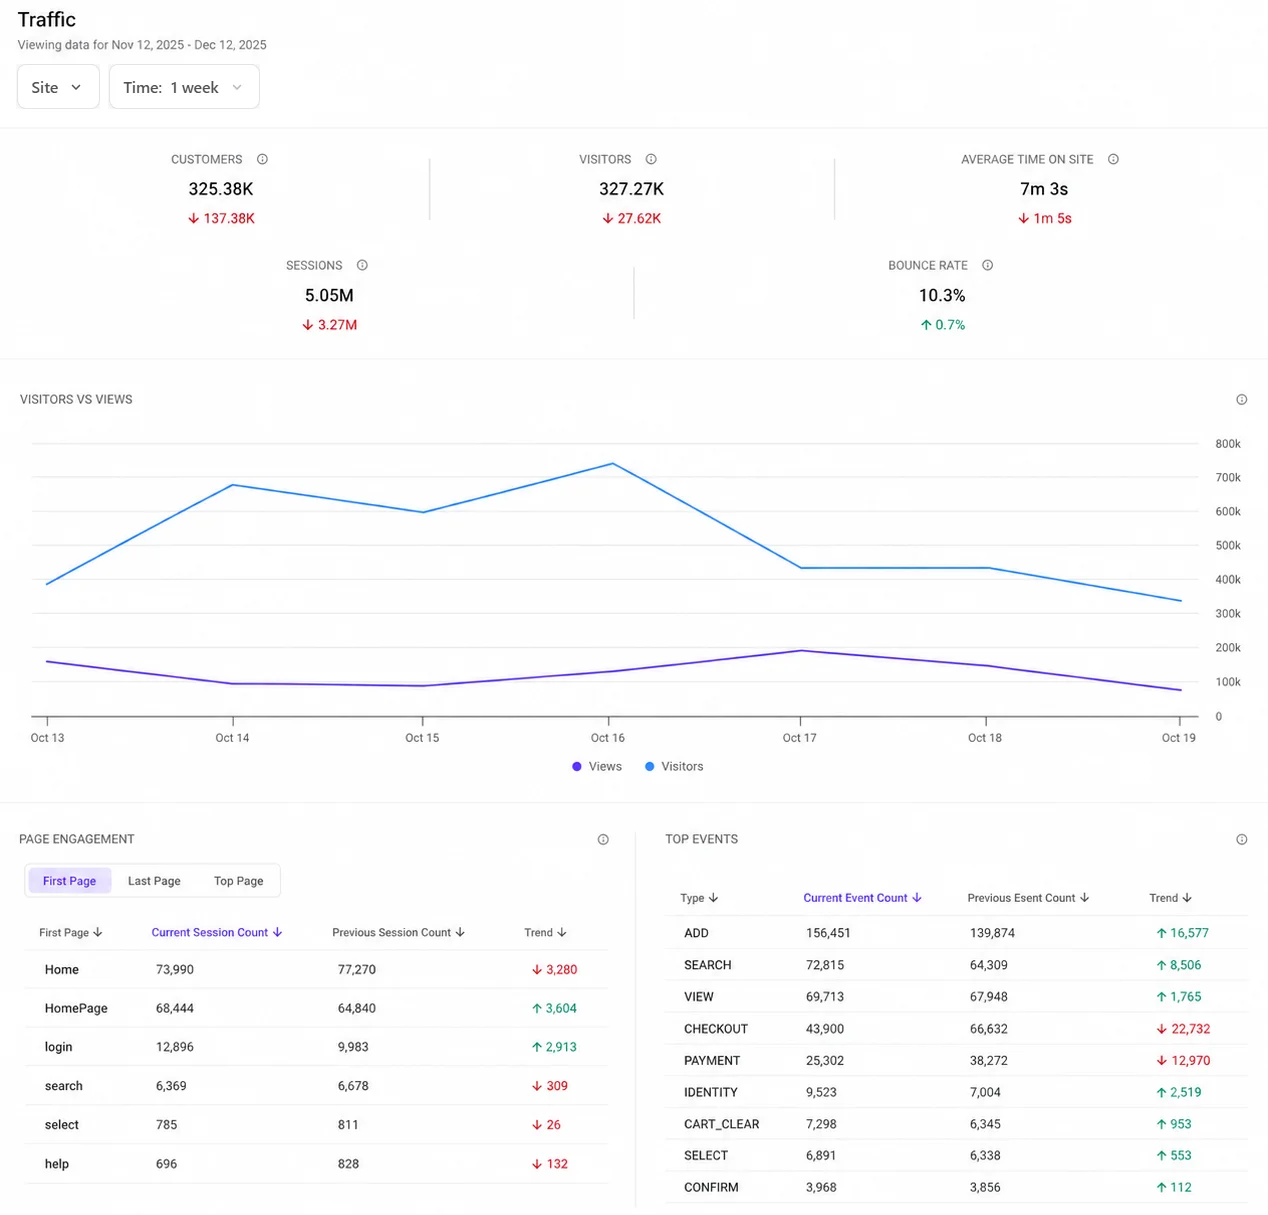Click the SELECT event type
The image size is (1268, 1215).
click(x=706, y=1155)
